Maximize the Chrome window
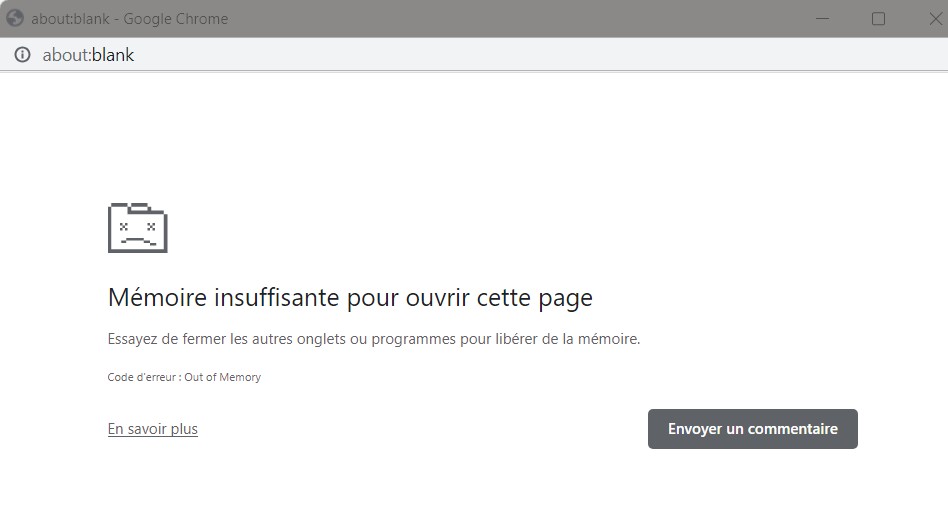The image size is (948, 515). [x=878, y=19]
